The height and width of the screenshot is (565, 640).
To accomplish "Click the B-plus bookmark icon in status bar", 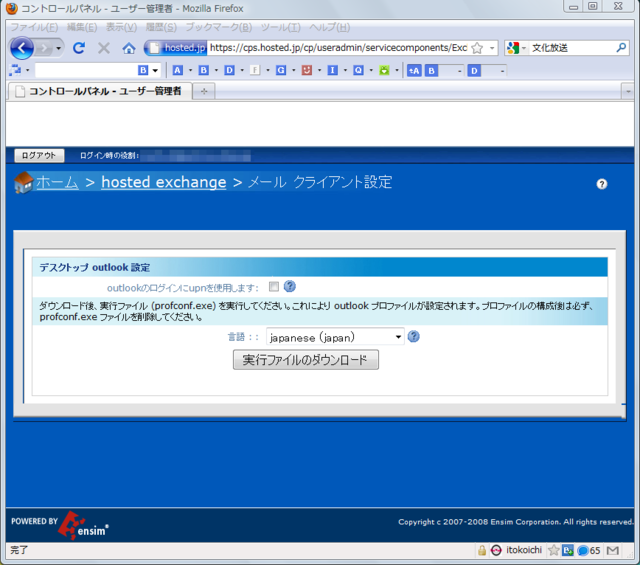I will coord(568,550).
